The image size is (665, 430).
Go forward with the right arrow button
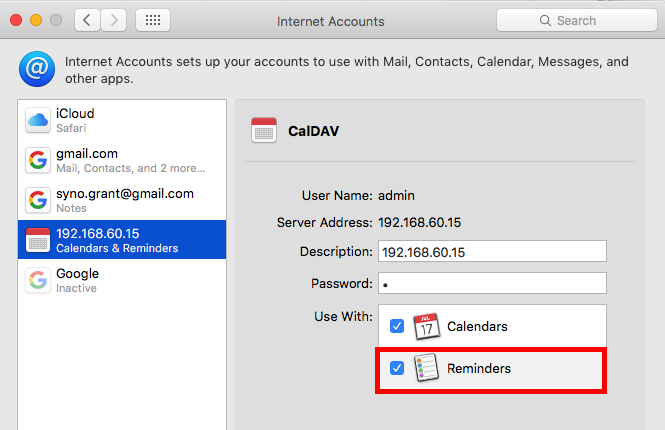tap(114, 20)
